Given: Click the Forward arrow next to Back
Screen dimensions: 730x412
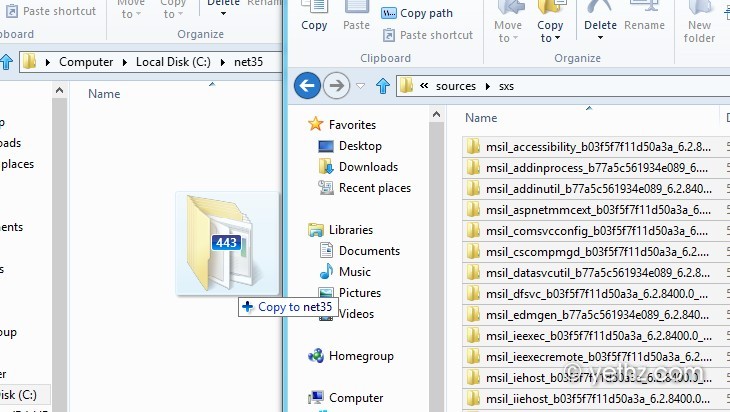Looking at the screenshot, I should tap(337, 86).
